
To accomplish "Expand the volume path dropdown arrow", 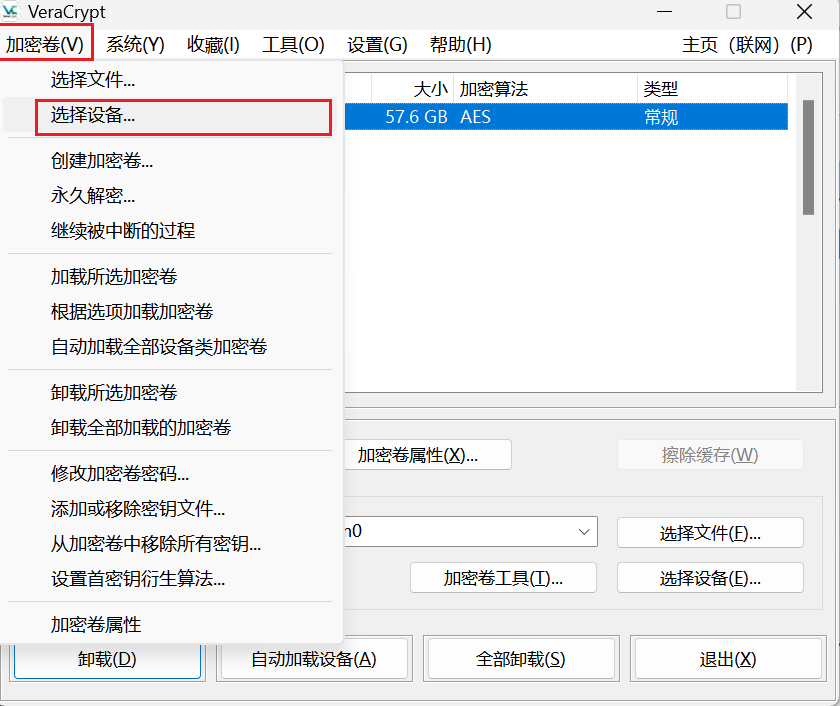I will tap(584, 532).
